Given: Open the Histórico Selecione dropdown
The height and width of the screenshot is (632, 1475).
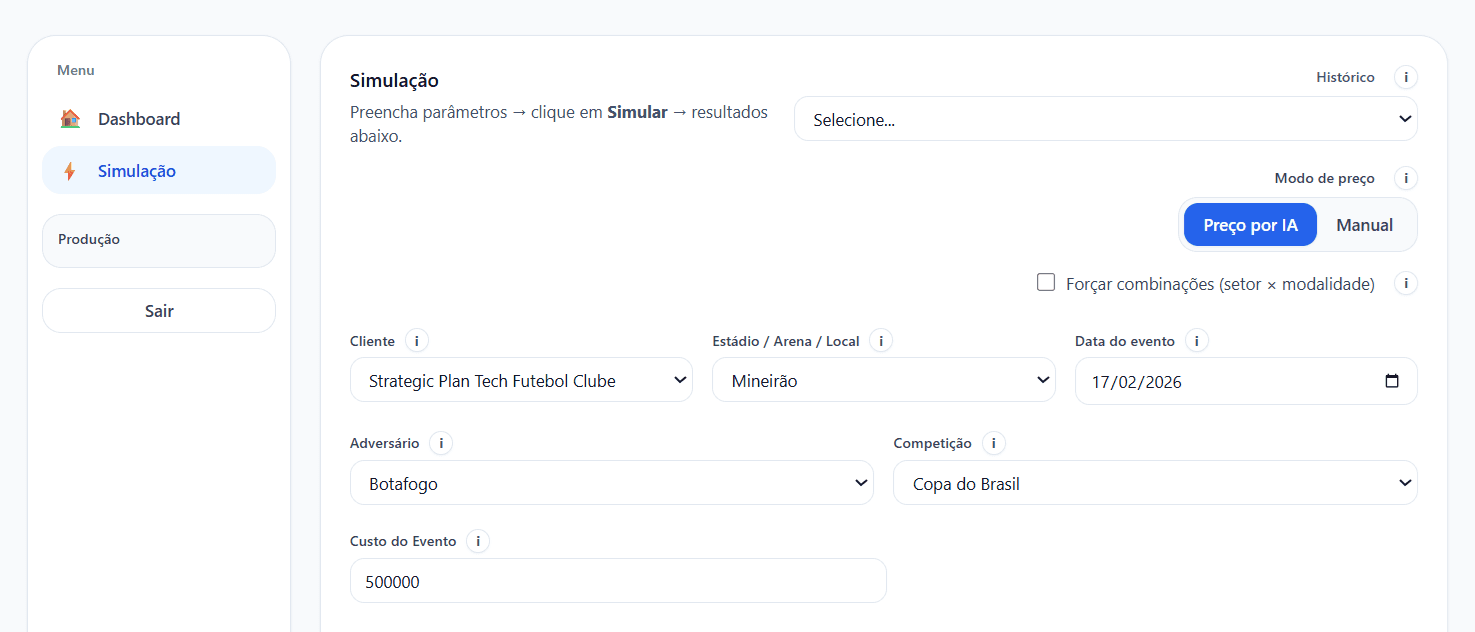Looking at the screenshot, I should point(1105,118).
